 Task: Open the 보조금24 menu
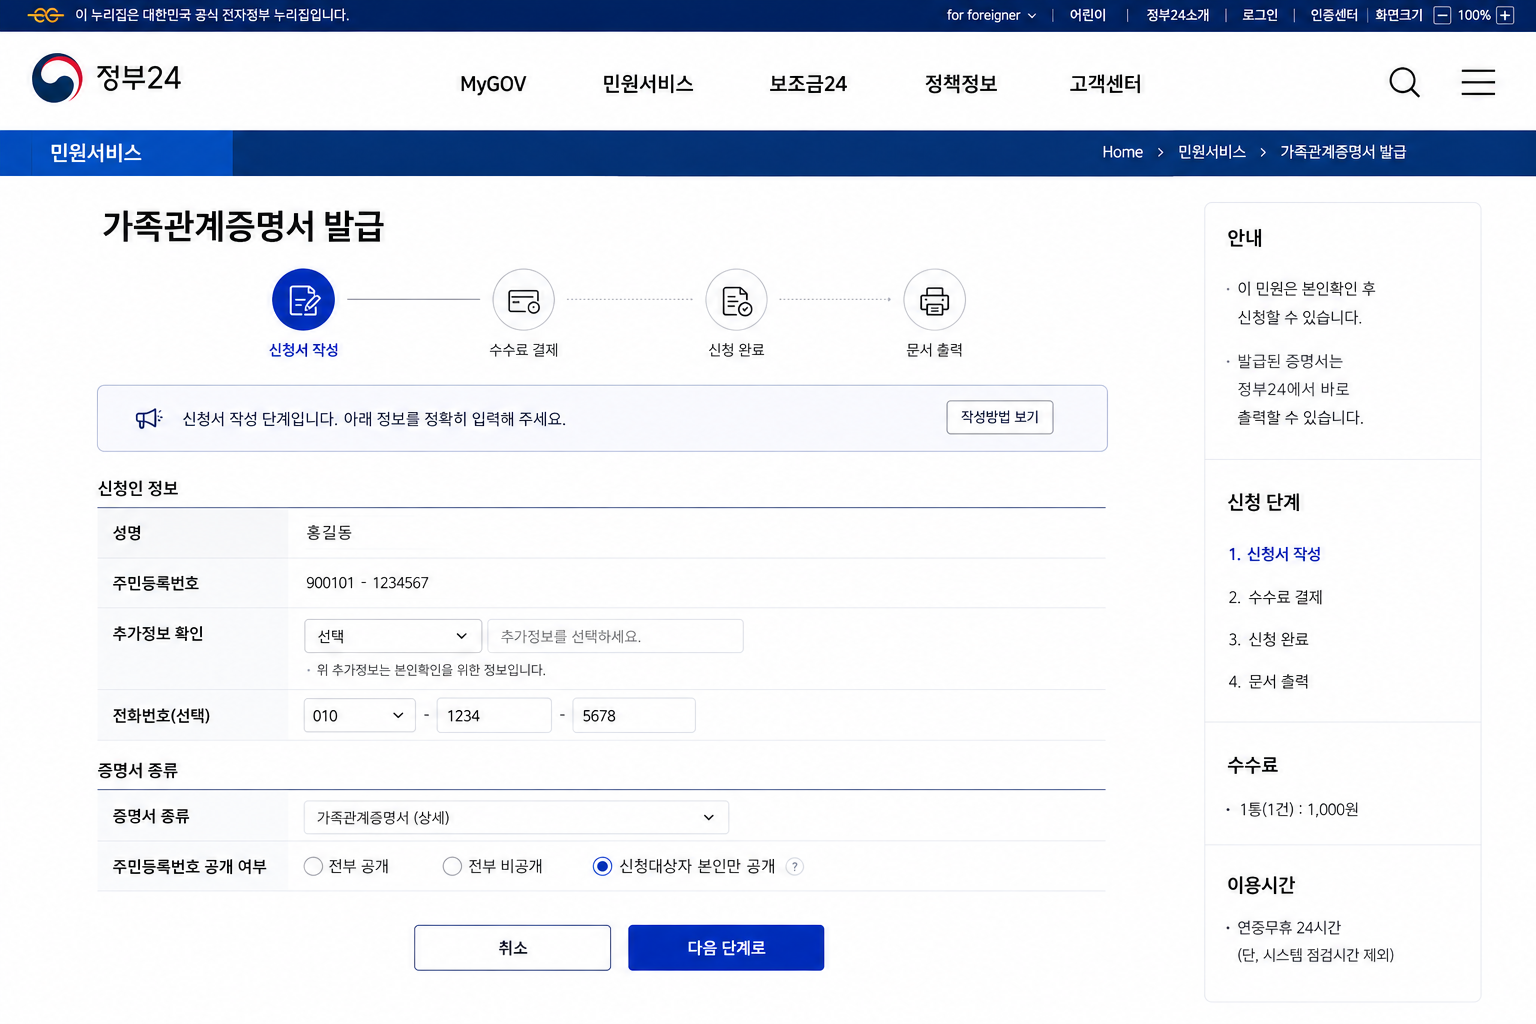pyautogui.click(x=808, y=84)
